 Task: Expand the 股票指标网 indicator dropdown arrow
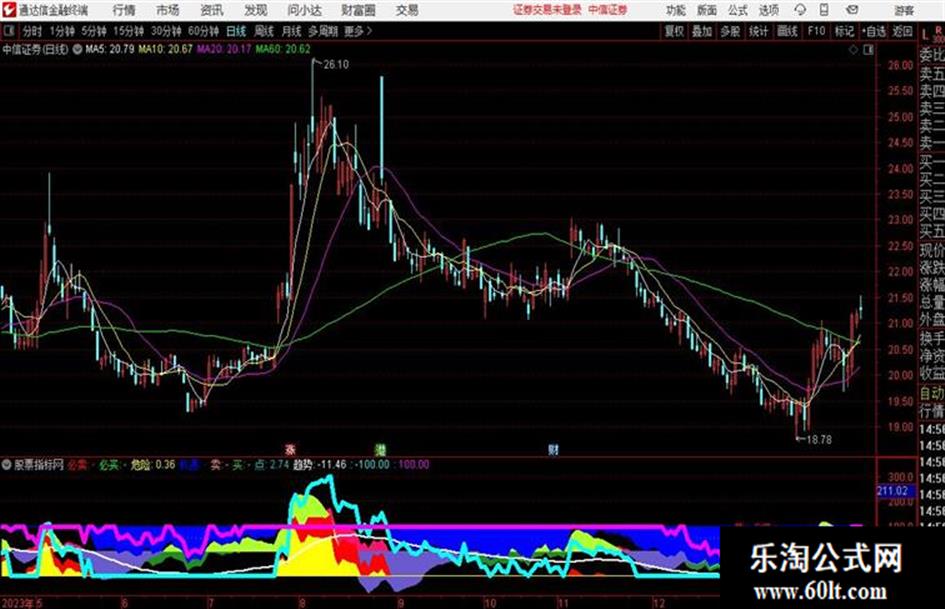(6, 465)
